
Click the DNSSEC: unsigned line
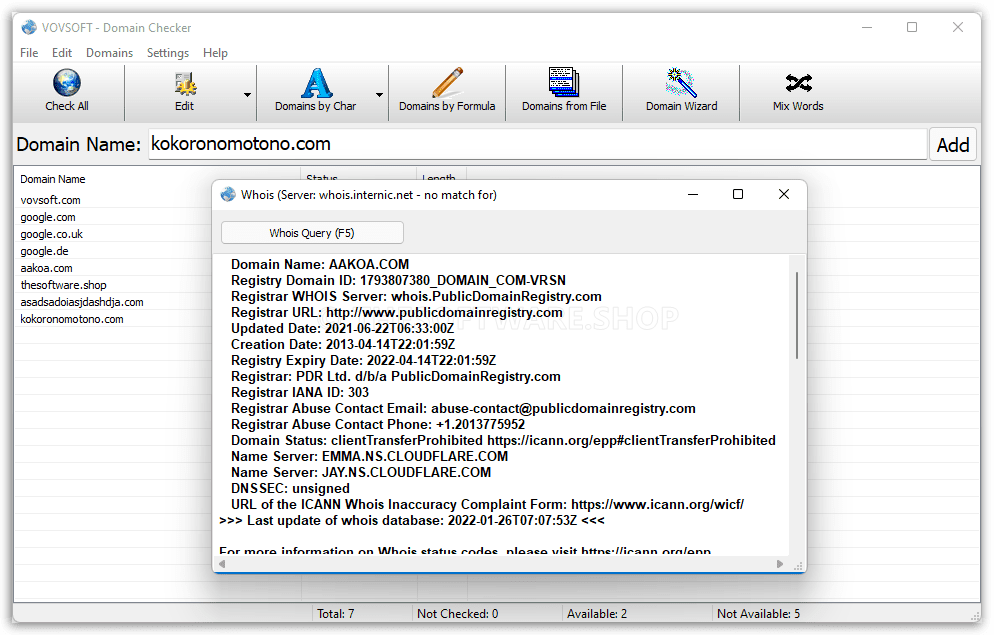tap(290, 489)
